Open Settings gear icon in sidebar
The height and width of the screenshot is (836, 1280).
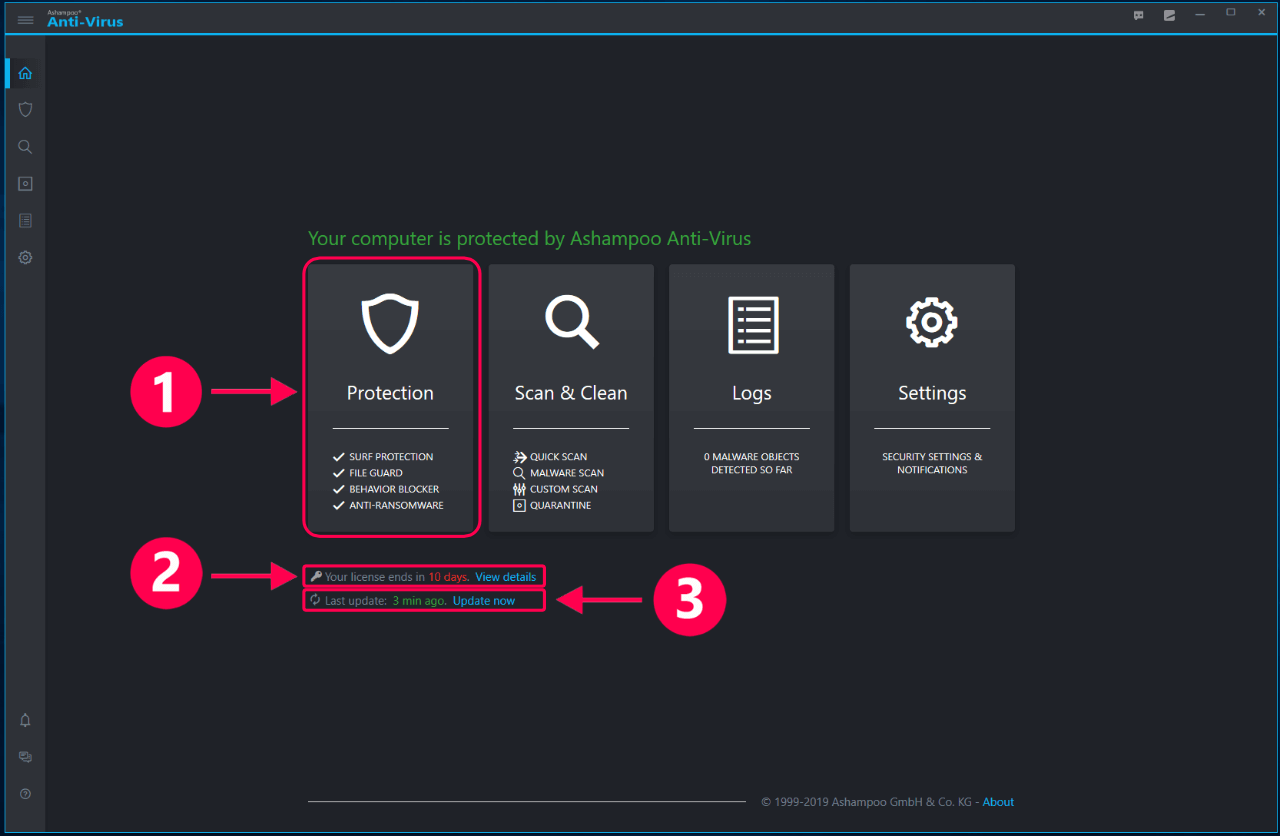tap(25, 257)
